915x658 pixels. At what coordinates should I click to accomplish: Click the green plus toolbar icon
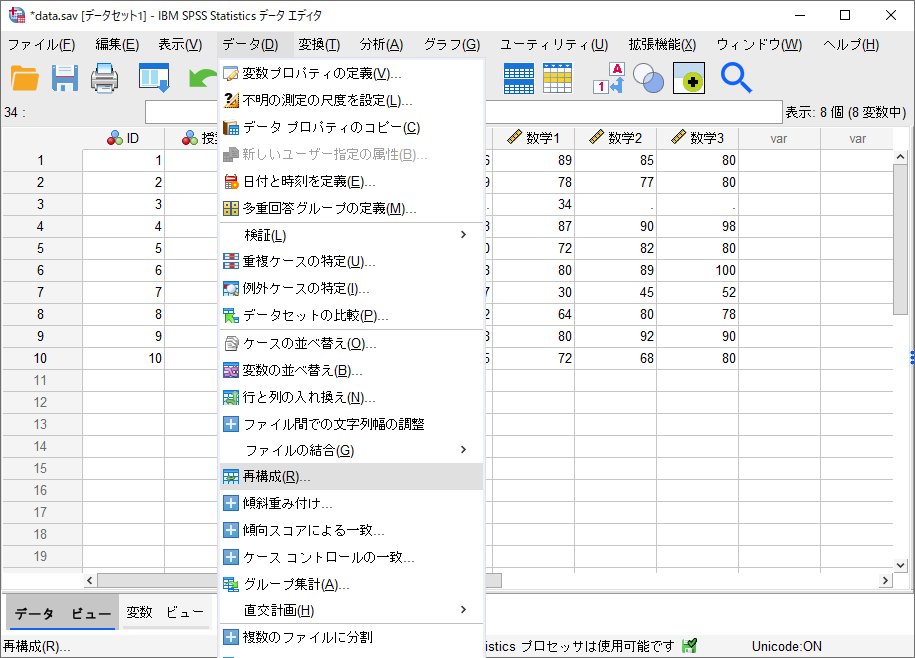pyautogui.click(x=689, y=78)
